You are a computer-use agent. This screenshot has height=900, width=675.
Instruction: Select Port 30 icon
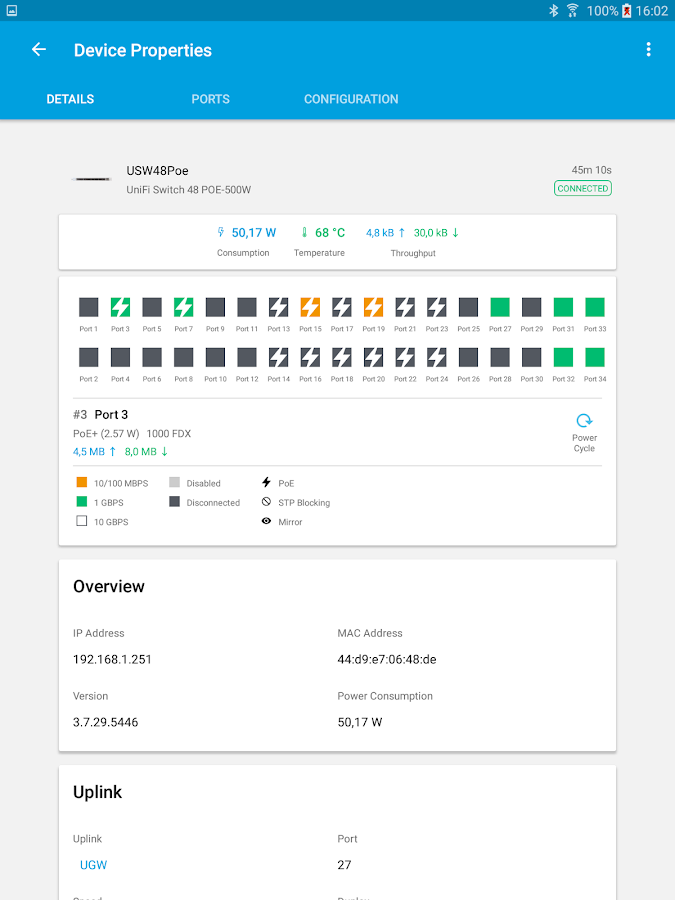click(x=532, y=357)
